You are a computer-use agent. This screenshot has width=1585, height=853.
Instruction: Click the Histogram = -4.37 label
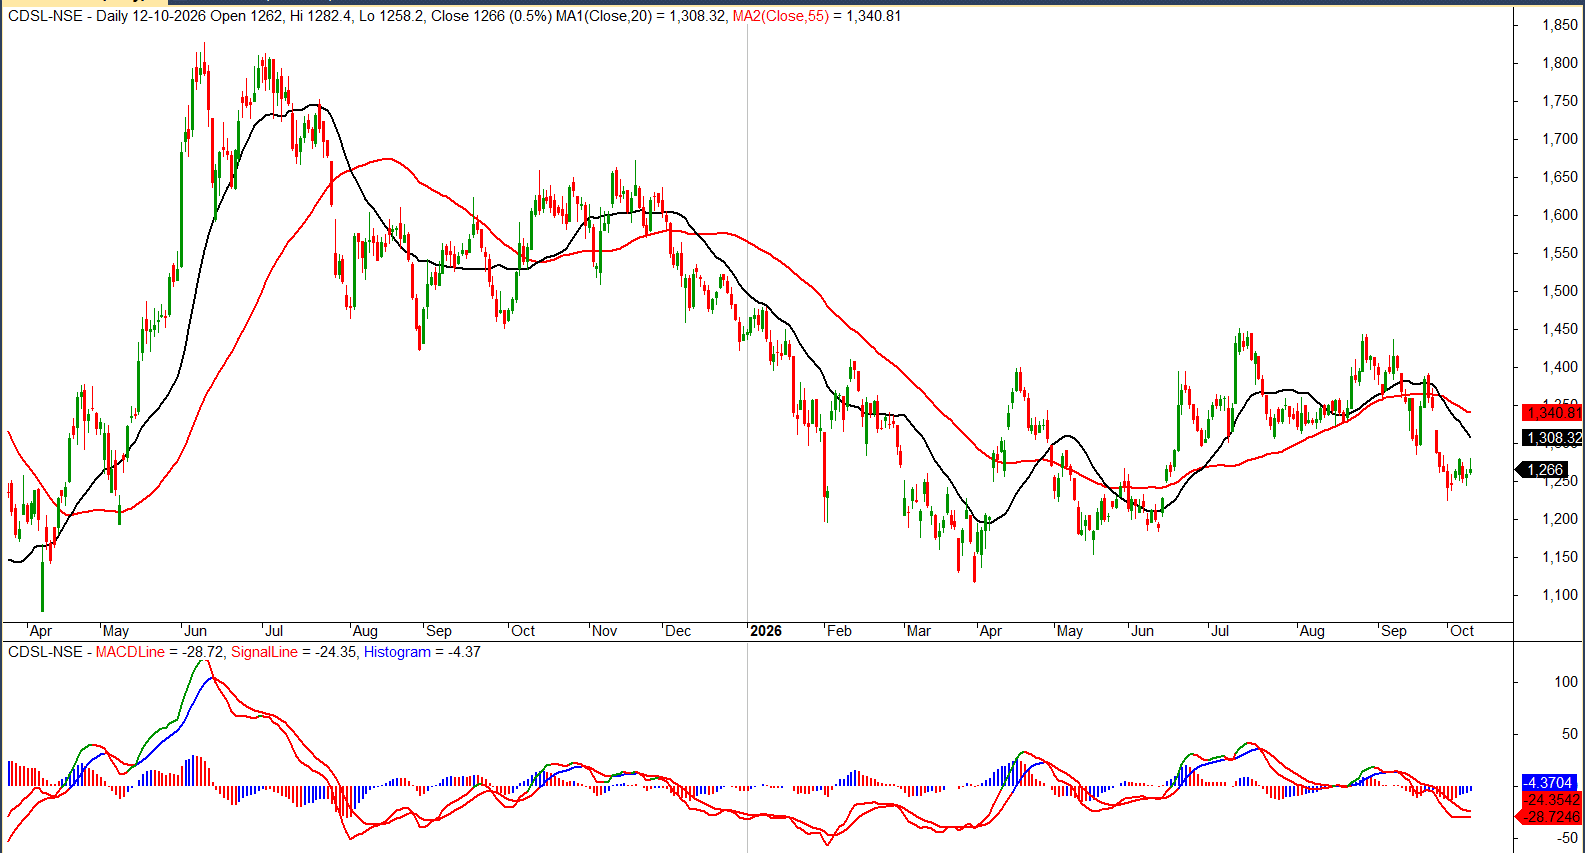(x=422, y=652)
